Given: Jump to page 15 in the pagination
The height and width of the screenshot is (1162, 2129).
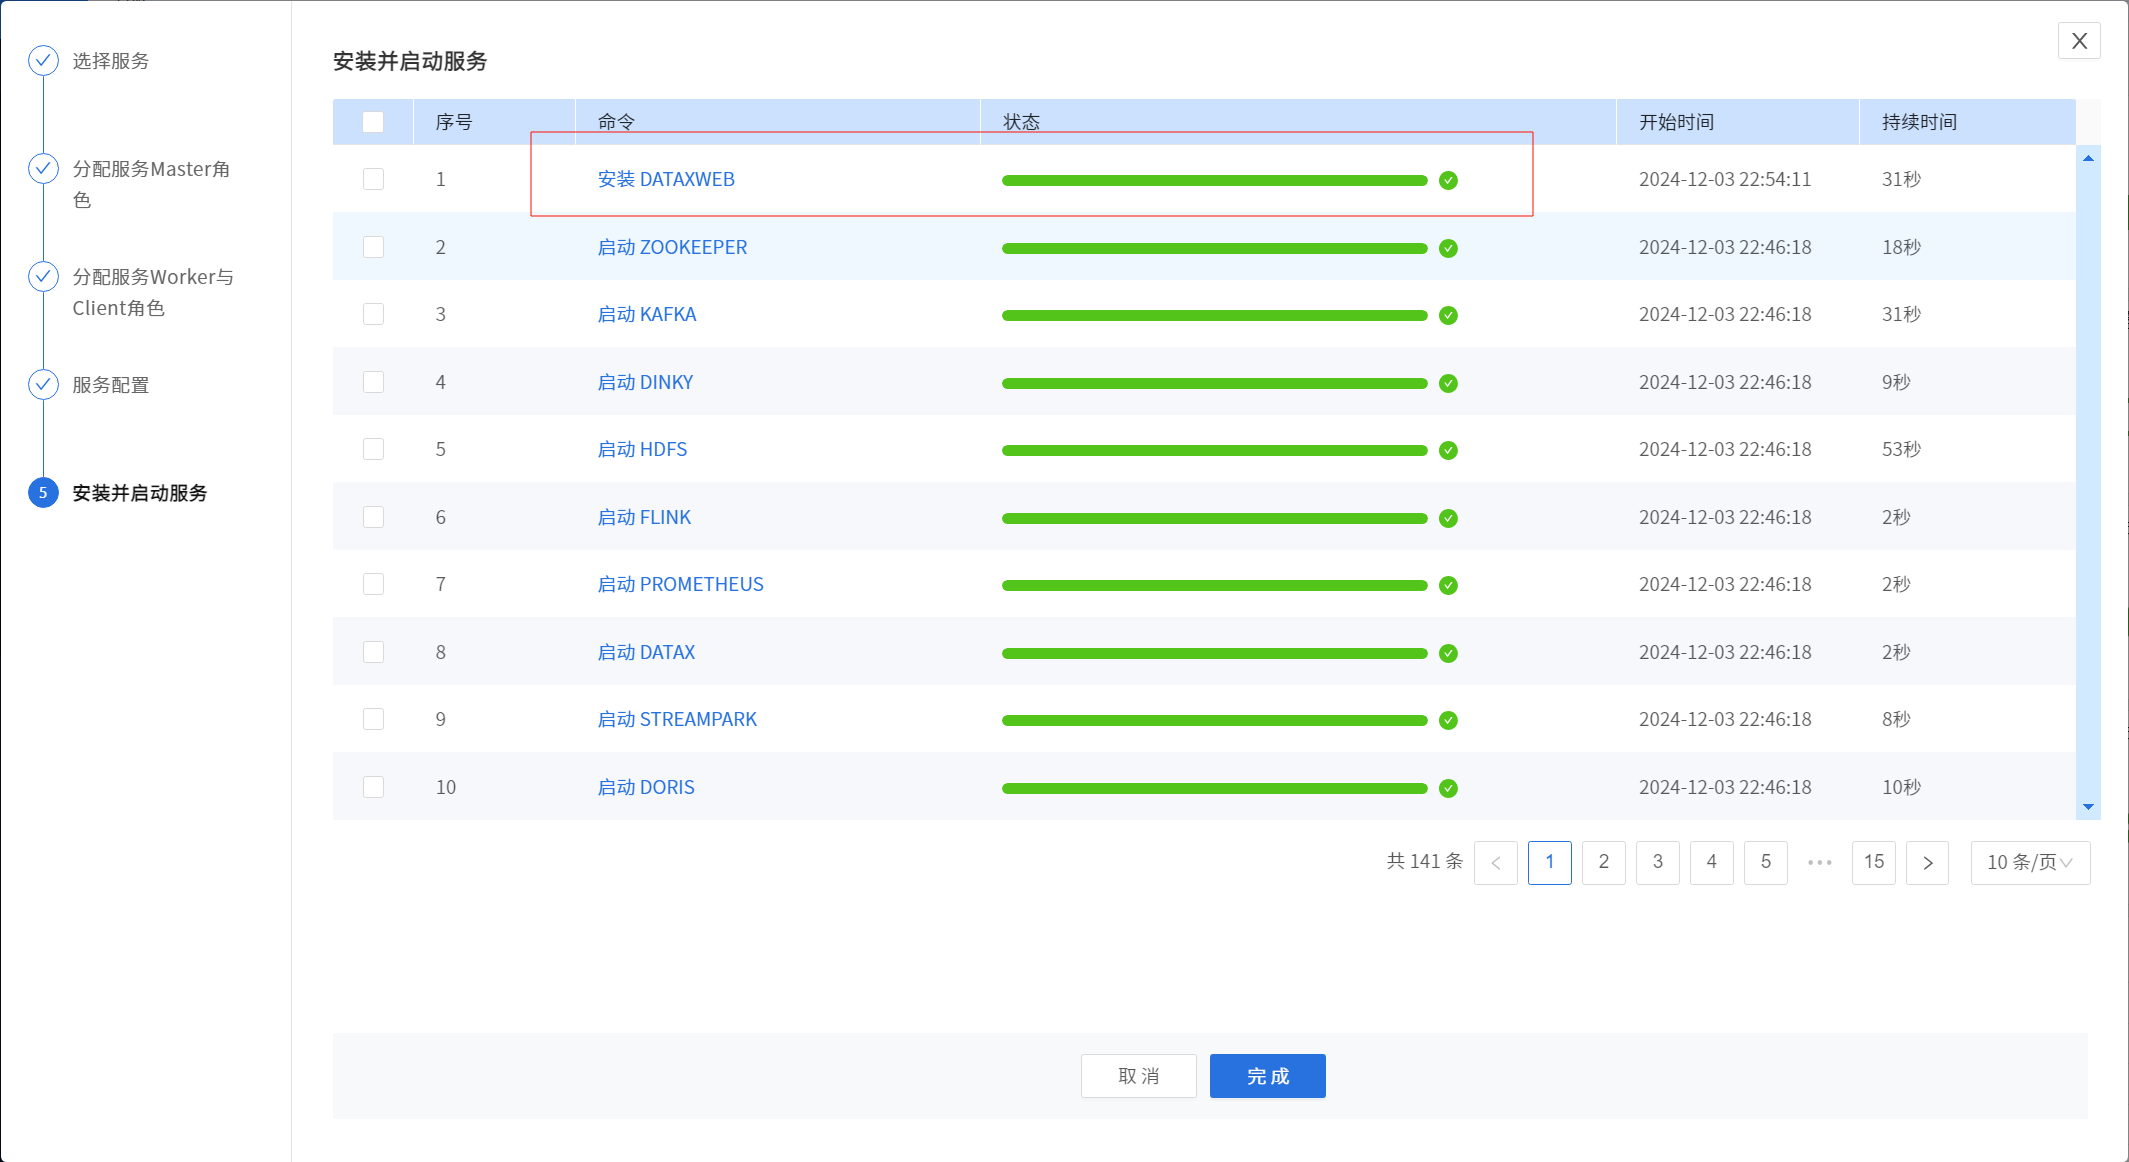Looking at the screenshot, I should (1873, 862).
